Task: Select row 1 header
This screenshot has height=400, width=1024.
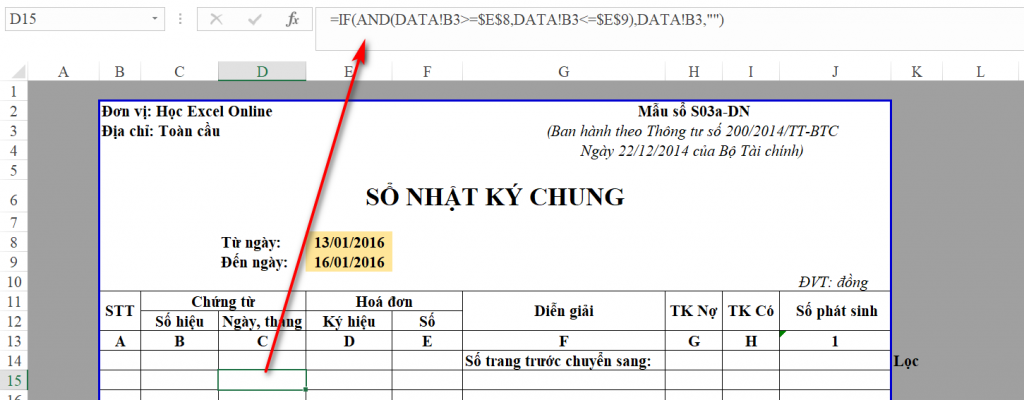Action: click(14, 91)
